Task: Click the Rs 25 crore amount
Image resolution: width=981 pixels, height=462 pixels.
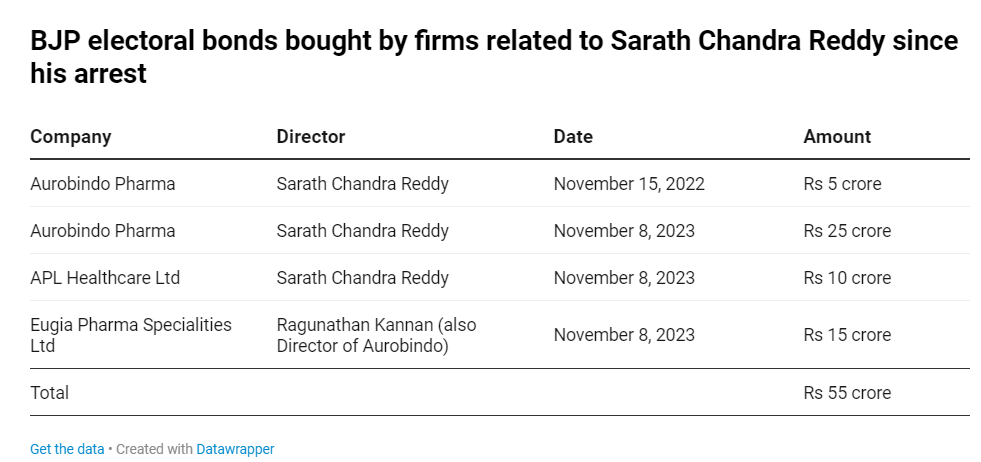Action: click(847, 230)
